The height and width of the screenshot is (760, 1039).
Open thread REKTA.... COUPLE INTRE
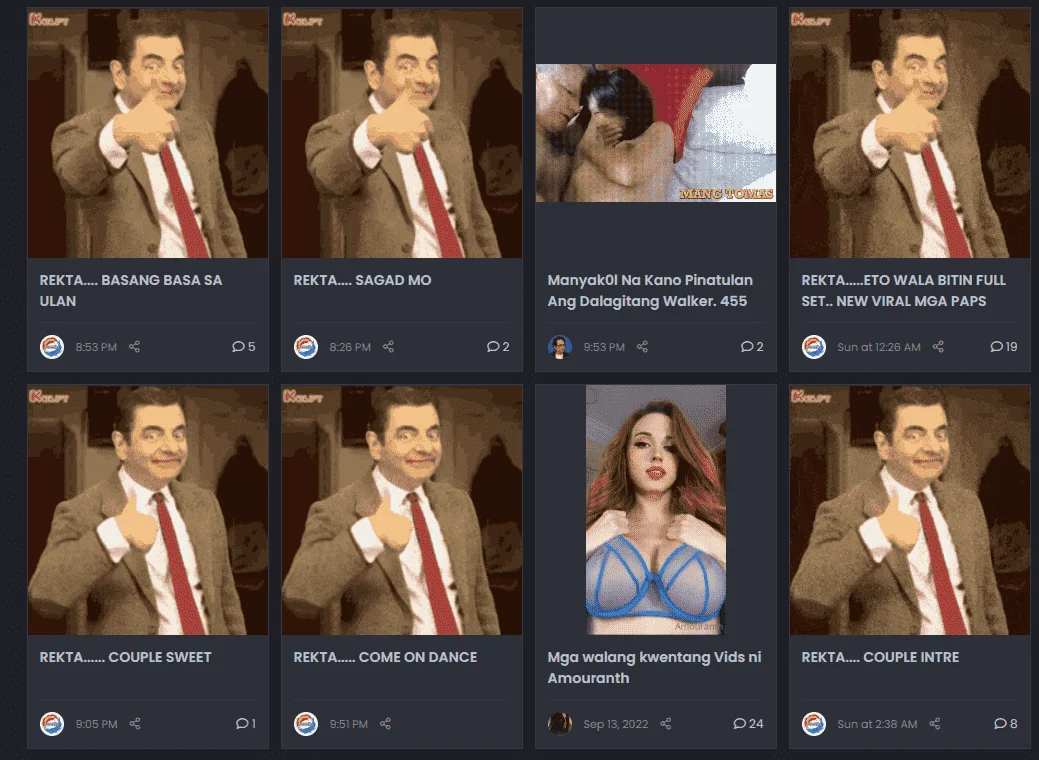pyautogui.click(x=880, y=657)
